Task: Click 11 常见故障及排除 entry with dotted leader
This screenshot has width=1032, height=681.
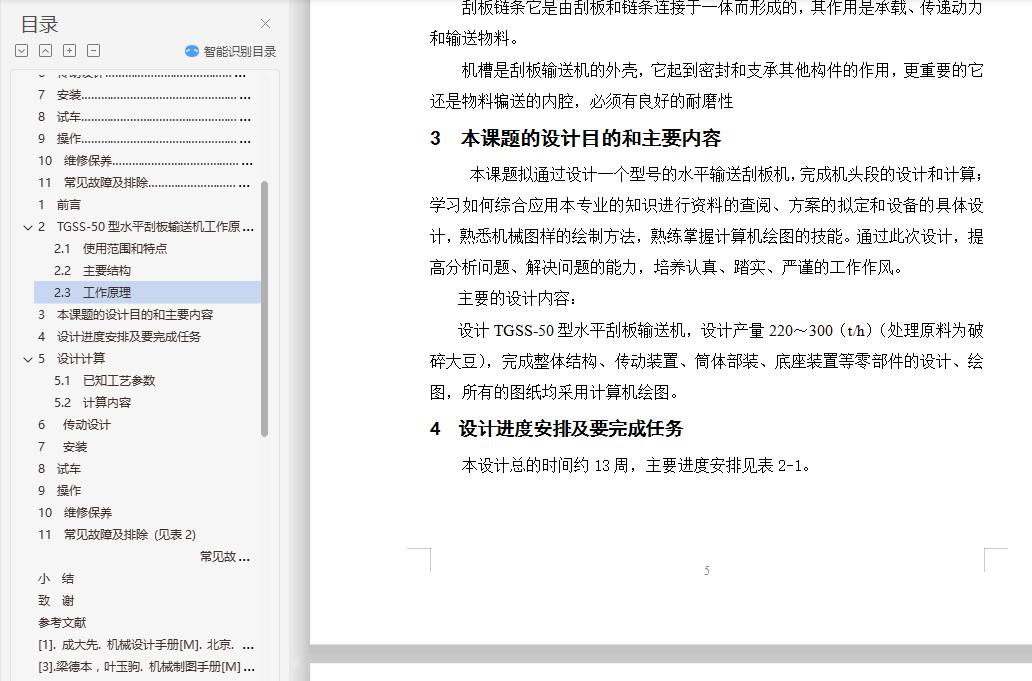Action: (x=143, y=182)
